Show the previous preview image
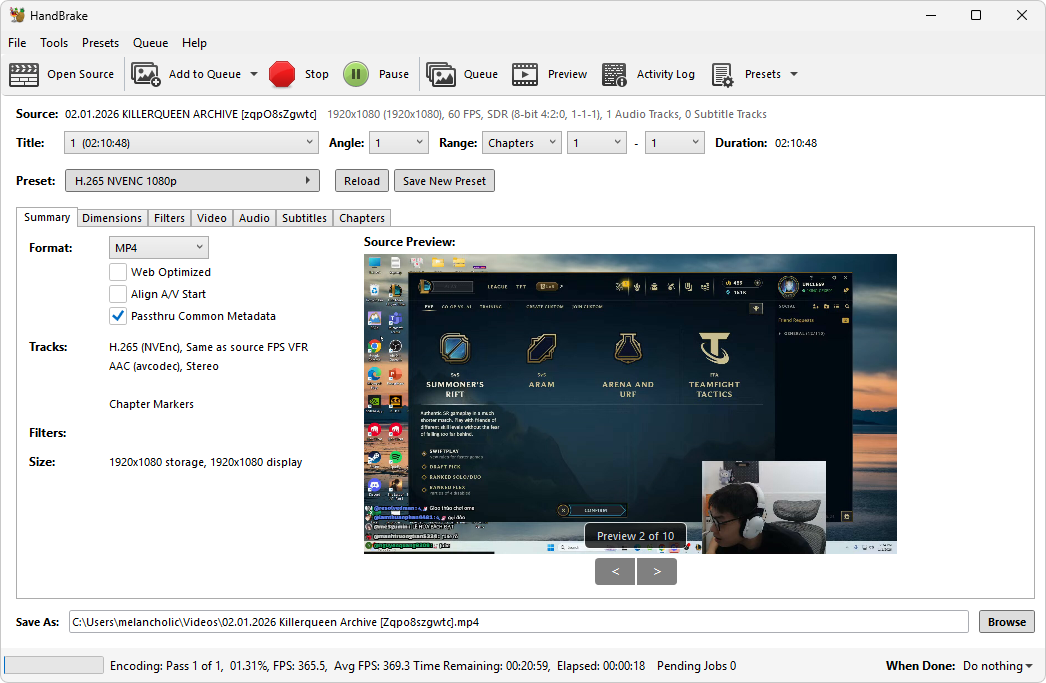Viewport: 1046px width, 683px height. (615, 572)
